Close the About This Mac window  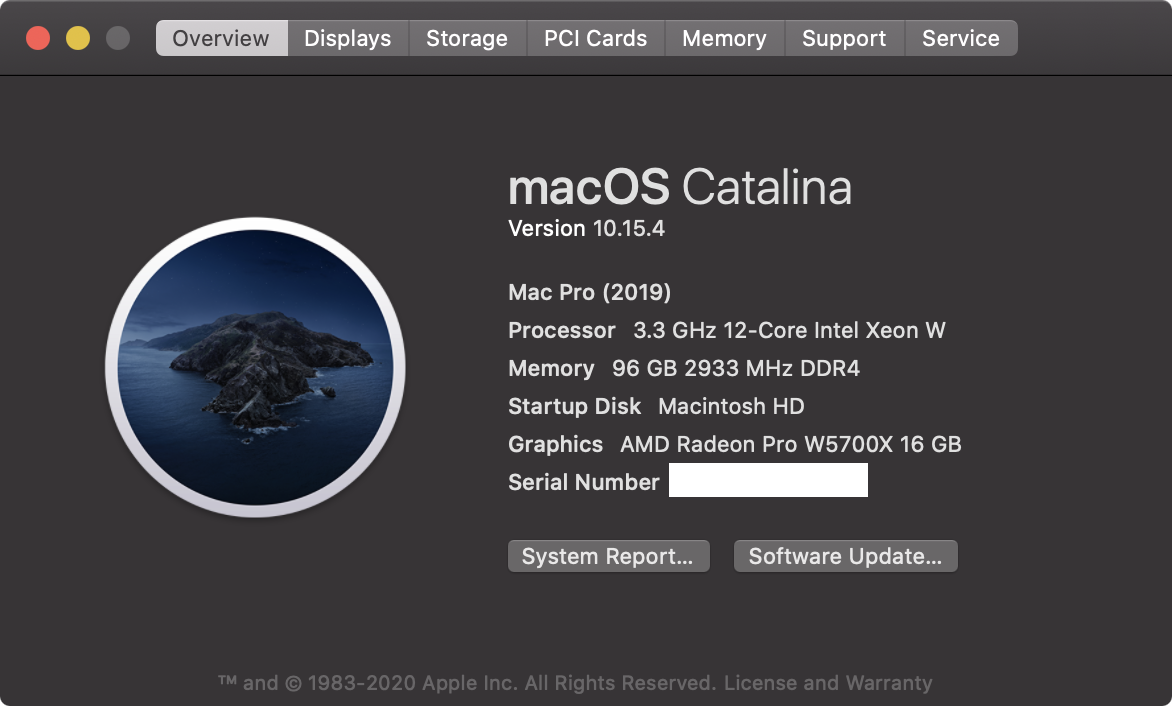click(38, 39)
